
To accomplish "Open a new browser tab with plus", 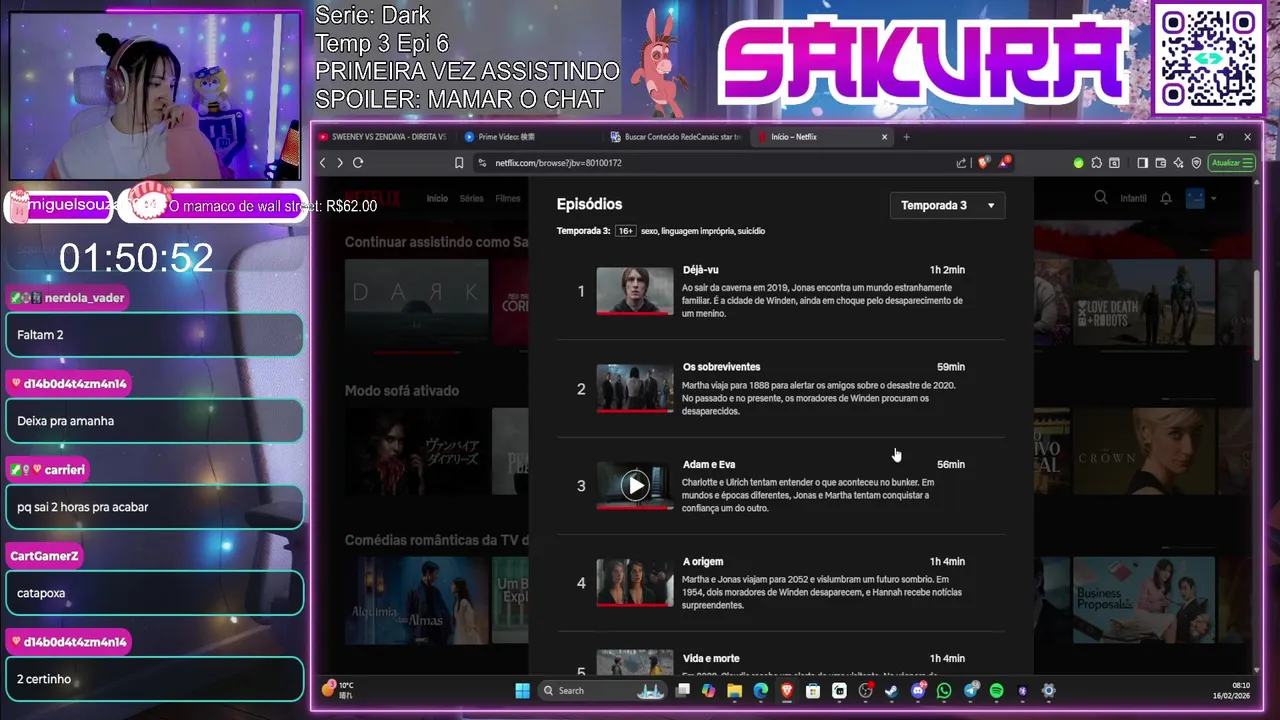I will point(906,137).
